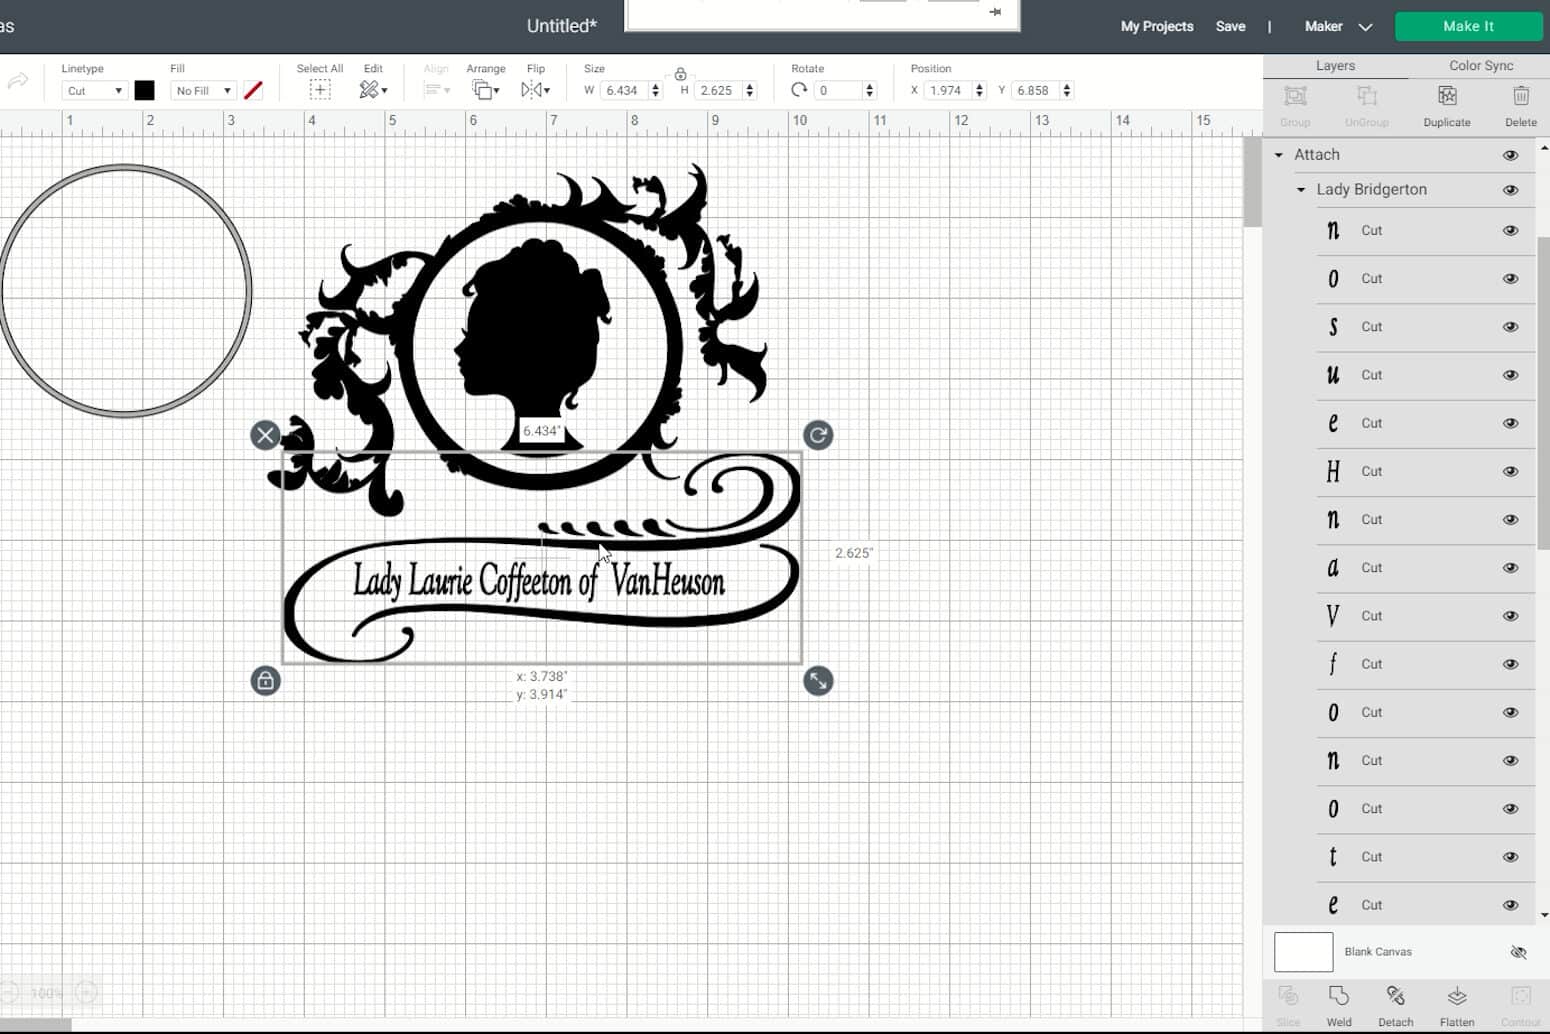Image resolution: width=1550 pixels, height=1034 pixels.
Task: Collapse the Lady Bridgerton group
Action: [1301, 190]
